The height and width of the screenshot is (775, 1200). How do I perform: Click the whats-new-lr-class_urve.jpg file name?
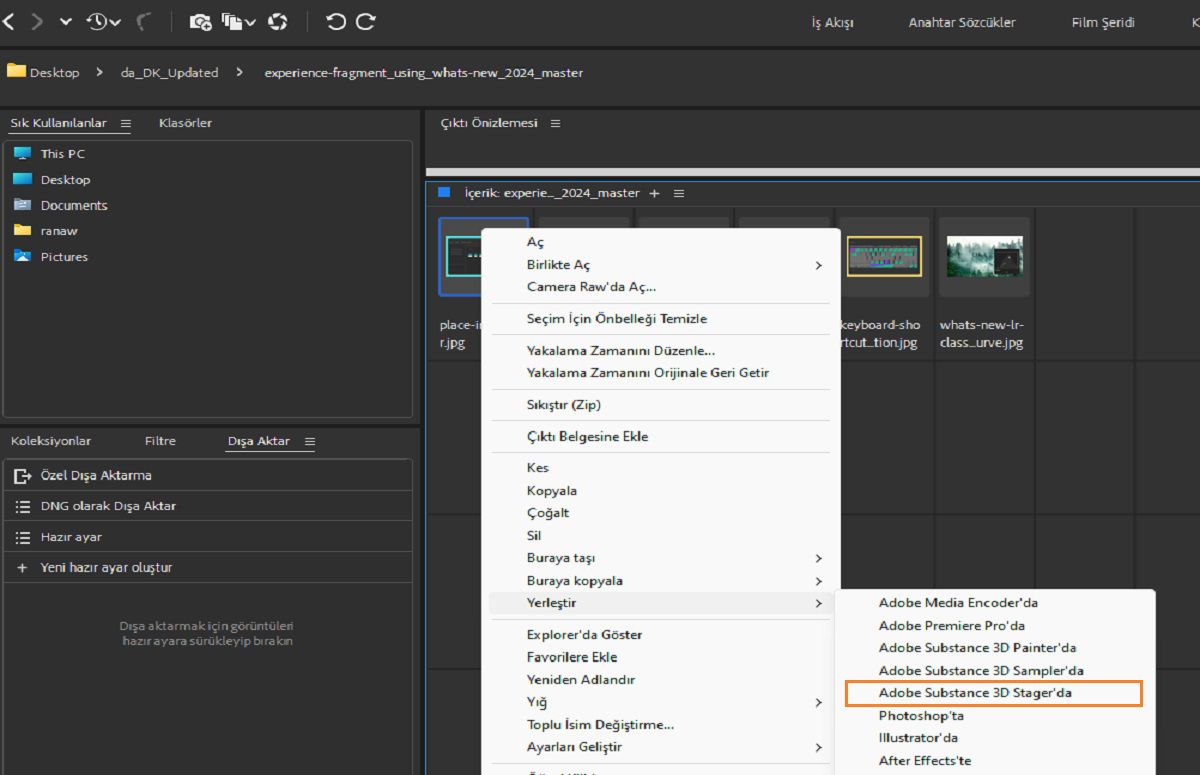[x=982, y=334]
